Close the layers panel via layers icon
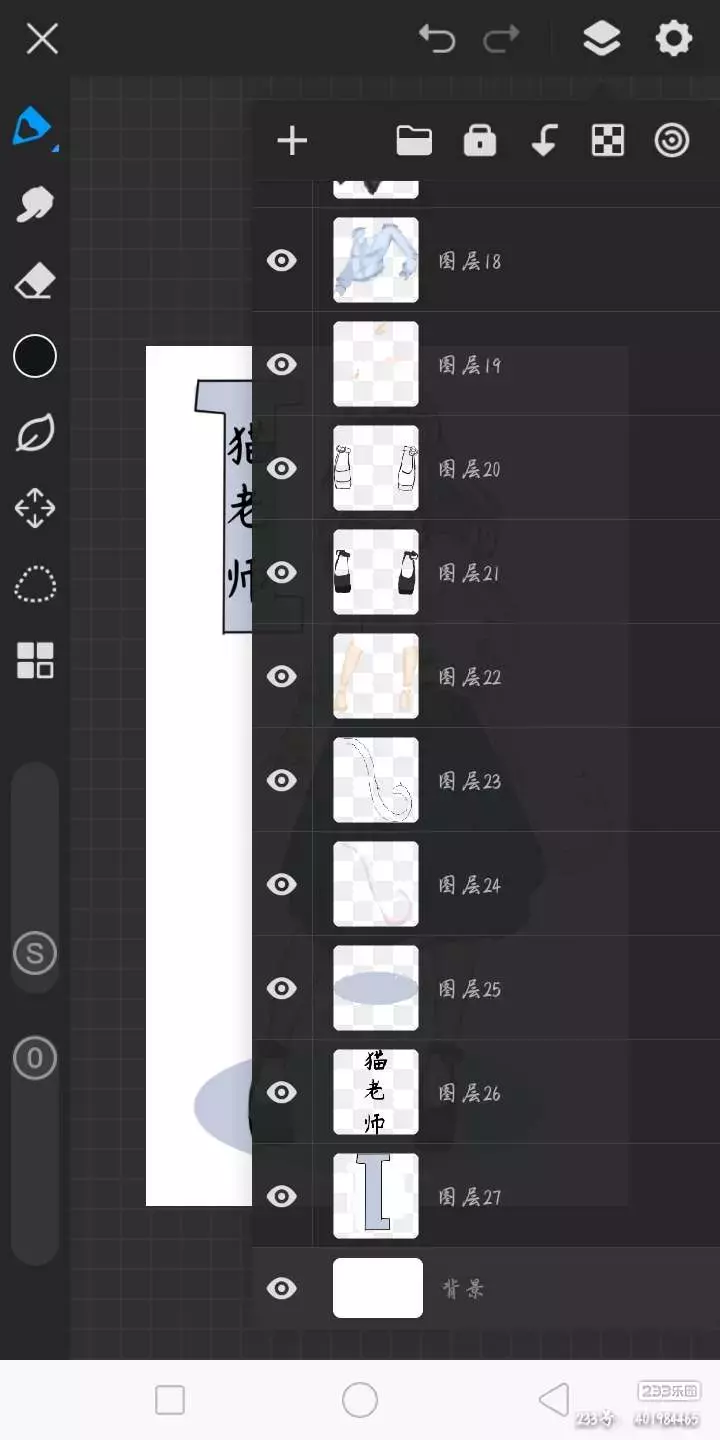This screenshot has width=720, height=1440. pyautogui.click(x=601, y=39)
